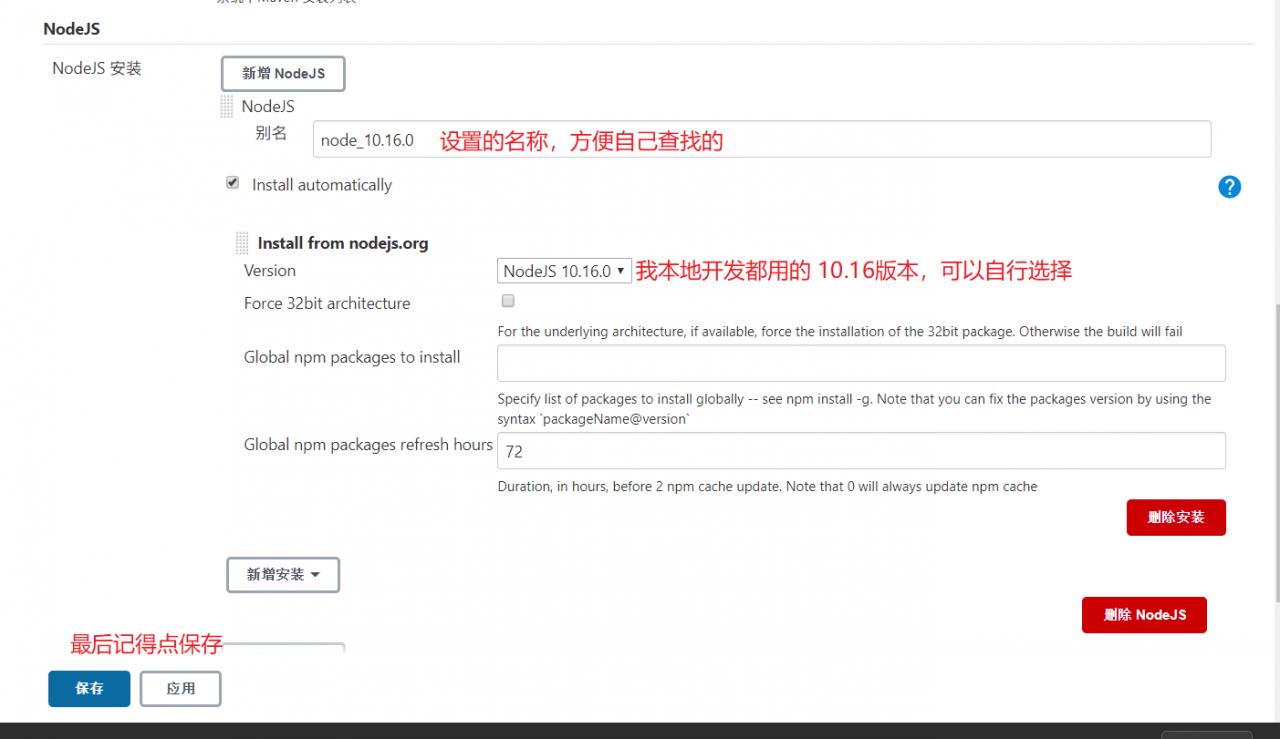This screenshot has height=739, width=1280.
Task: Click the page vertical scrollbar
Action: [1275, 452]
